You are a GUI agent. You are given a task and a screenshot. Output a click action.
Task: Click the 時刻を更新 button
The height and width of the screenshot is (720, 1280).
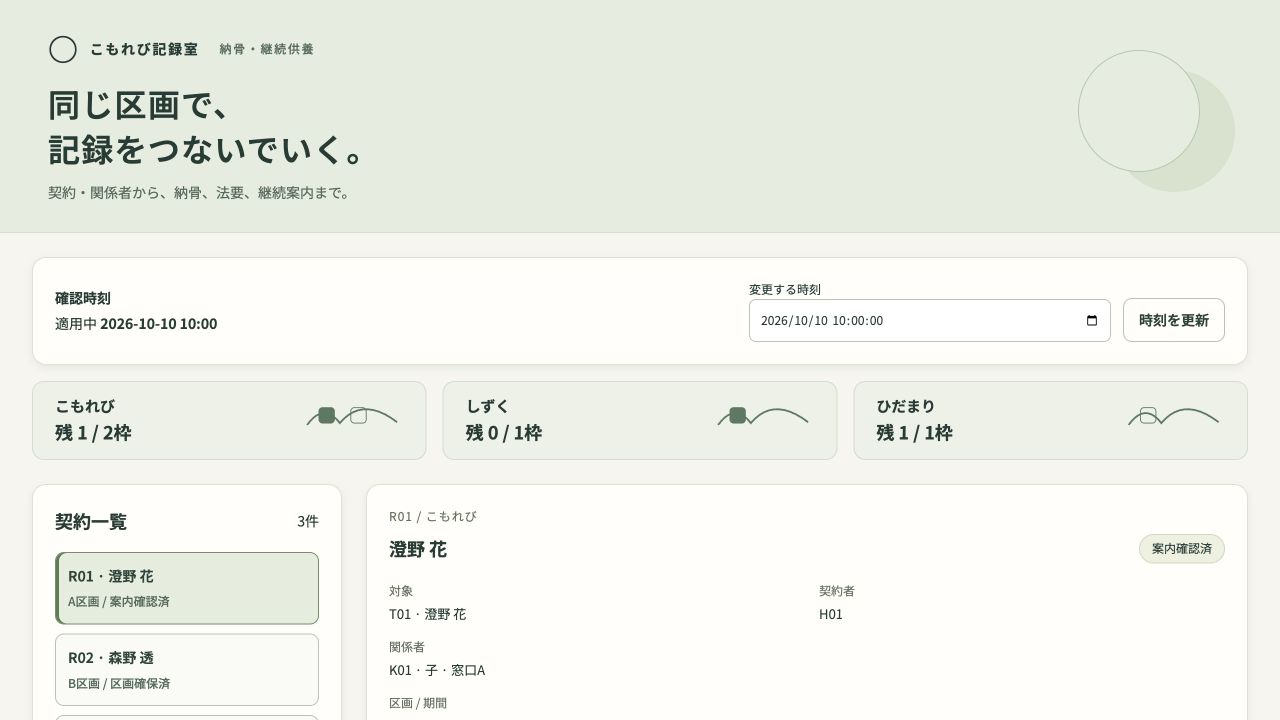tap(1174, 320)
